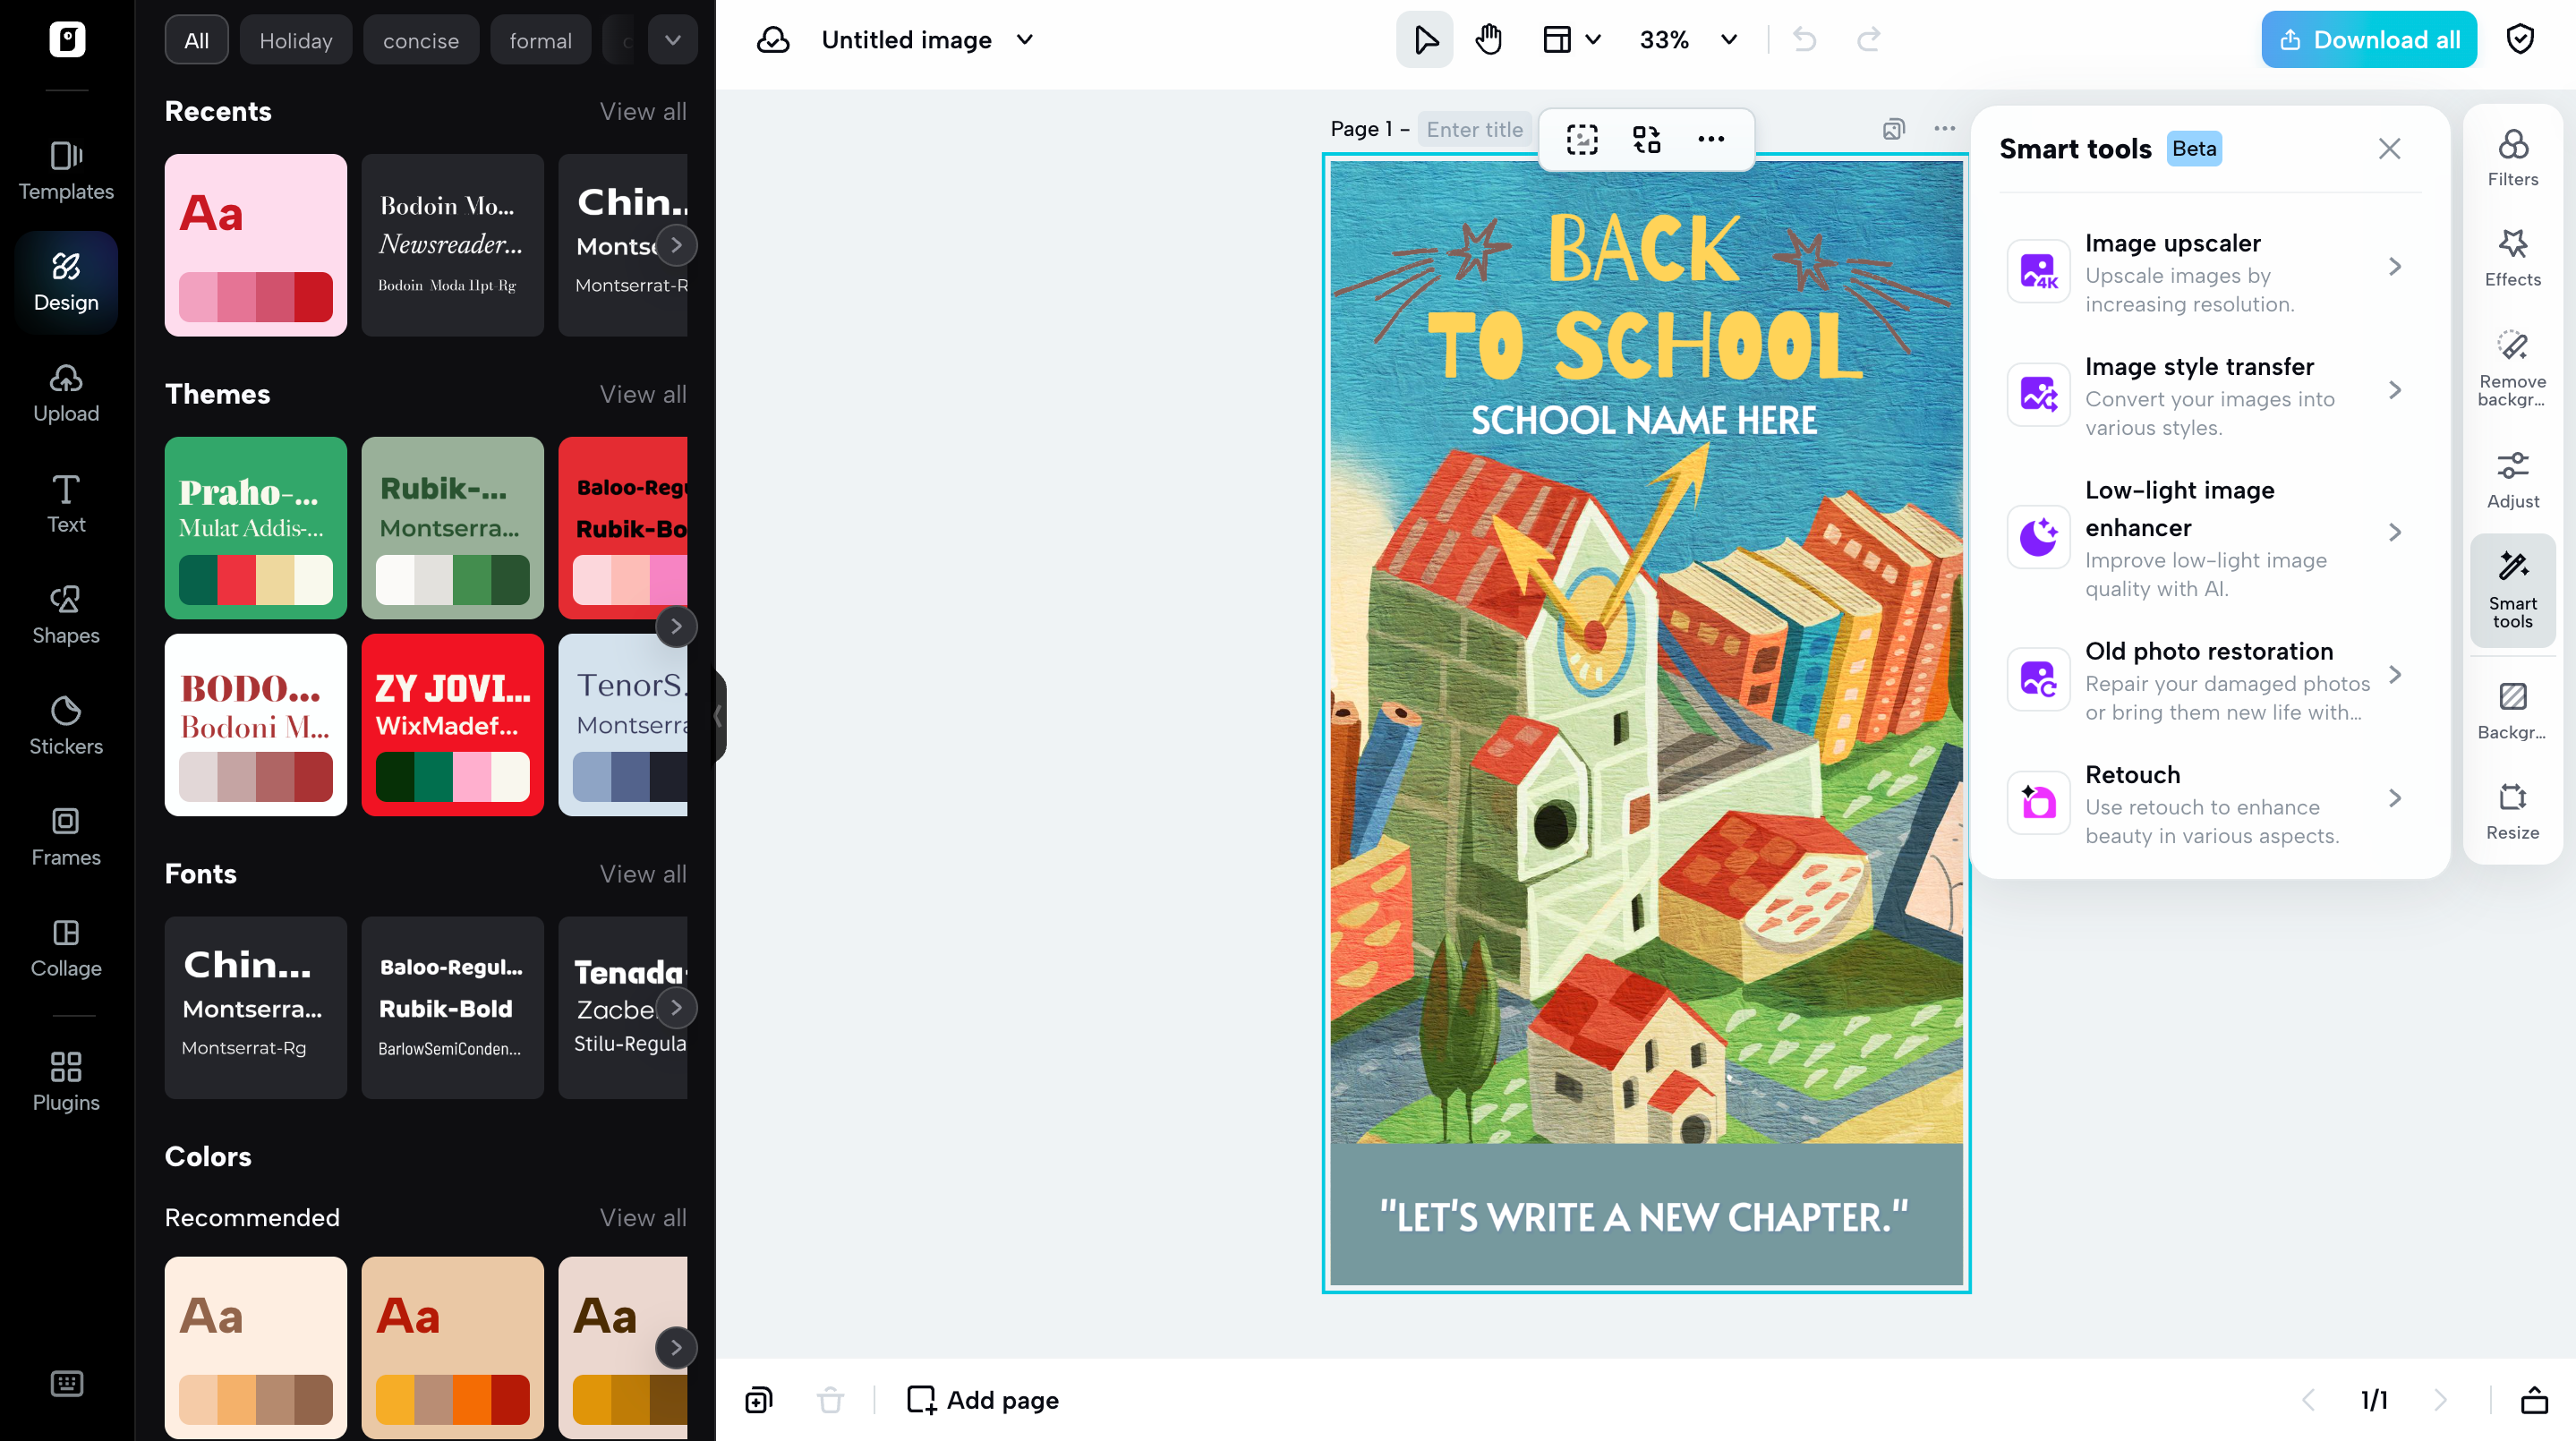The image size is (2576, 1441).
Task: Open the Adjust settings
Action: [x=2512, y=479]
